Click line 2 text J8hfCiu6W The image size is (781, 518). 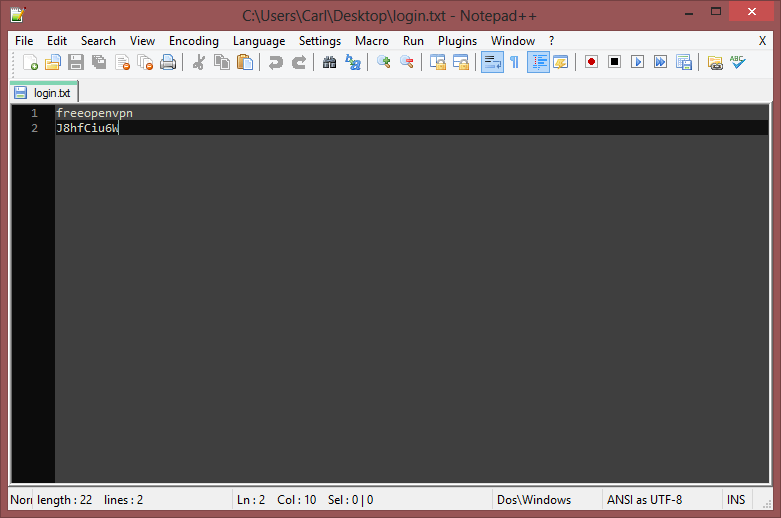pos(87,128)
